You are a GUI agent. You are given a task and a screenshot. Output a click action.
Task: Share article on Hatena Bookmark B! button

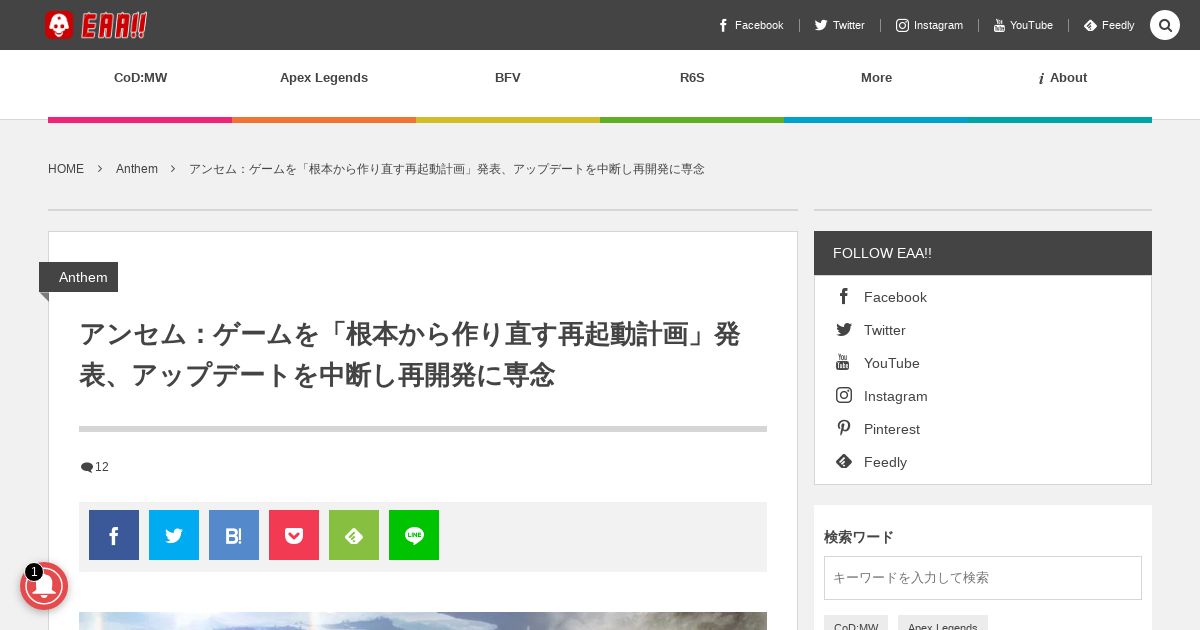pyautogui.click(x=234, y=535)
